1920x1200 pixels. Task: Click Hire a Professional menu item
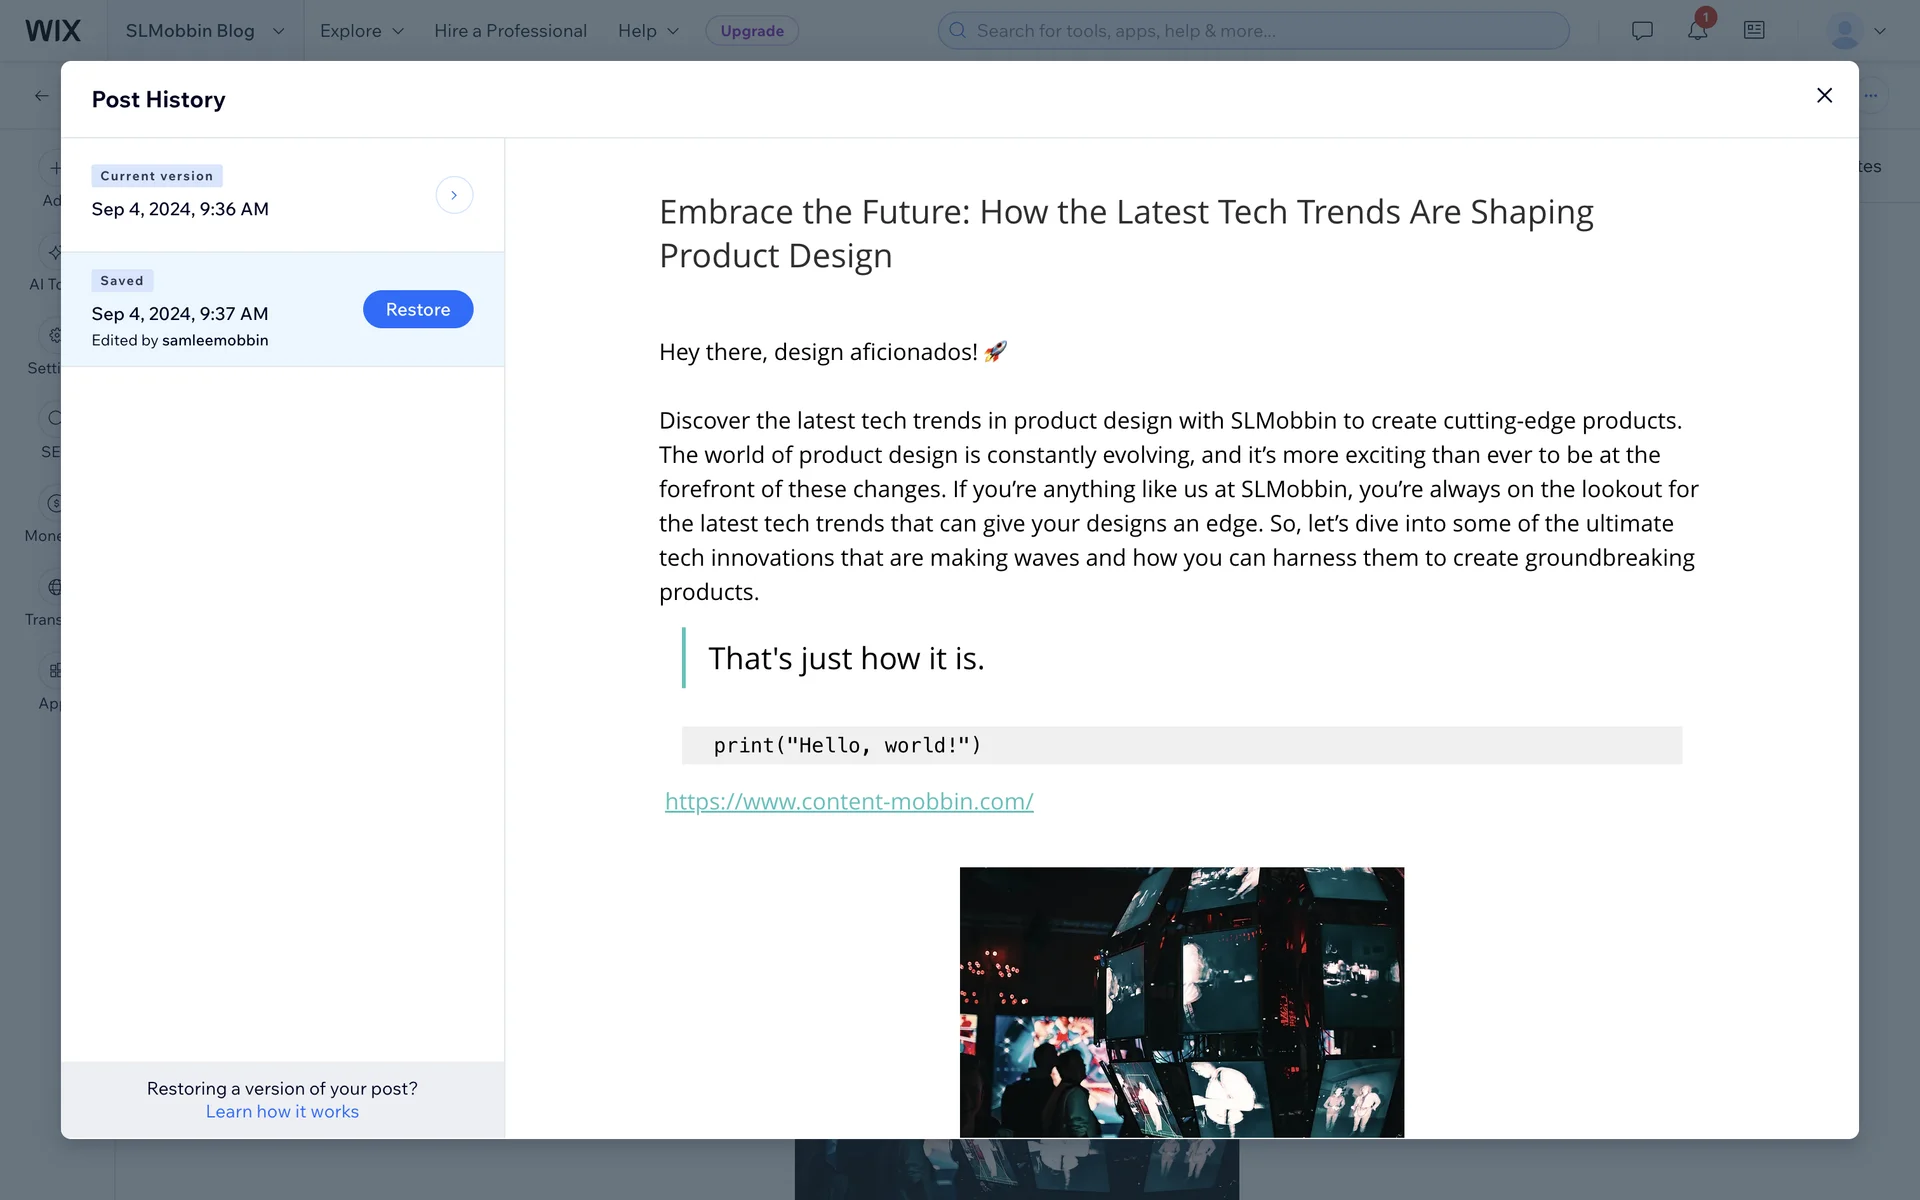(510, 31)
